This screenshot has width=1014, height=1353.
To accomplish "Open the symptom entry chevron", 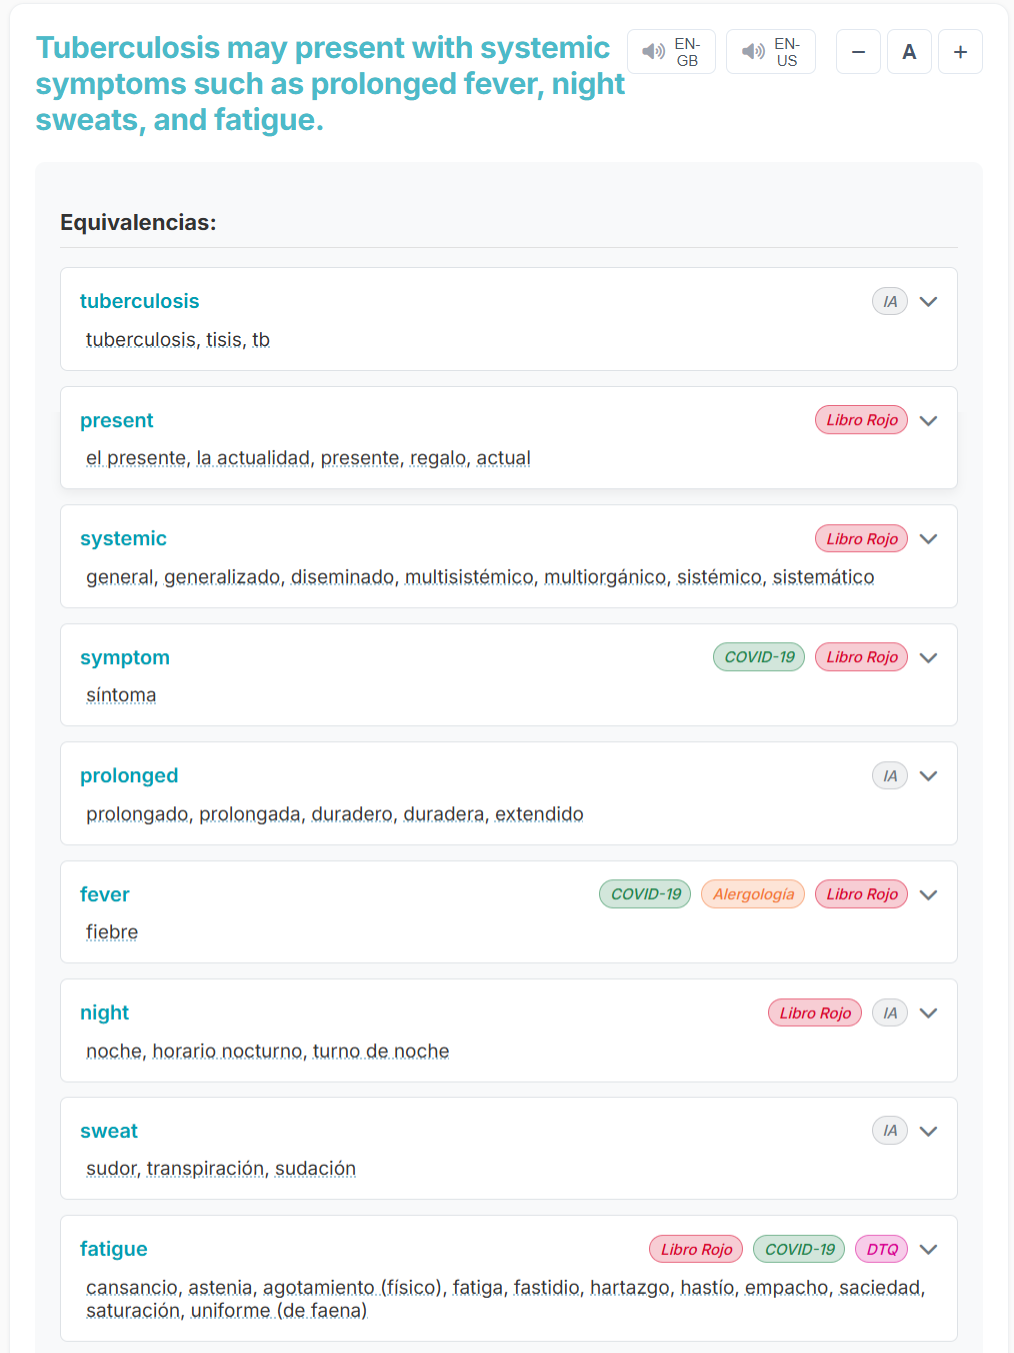I will pos(928,657).
